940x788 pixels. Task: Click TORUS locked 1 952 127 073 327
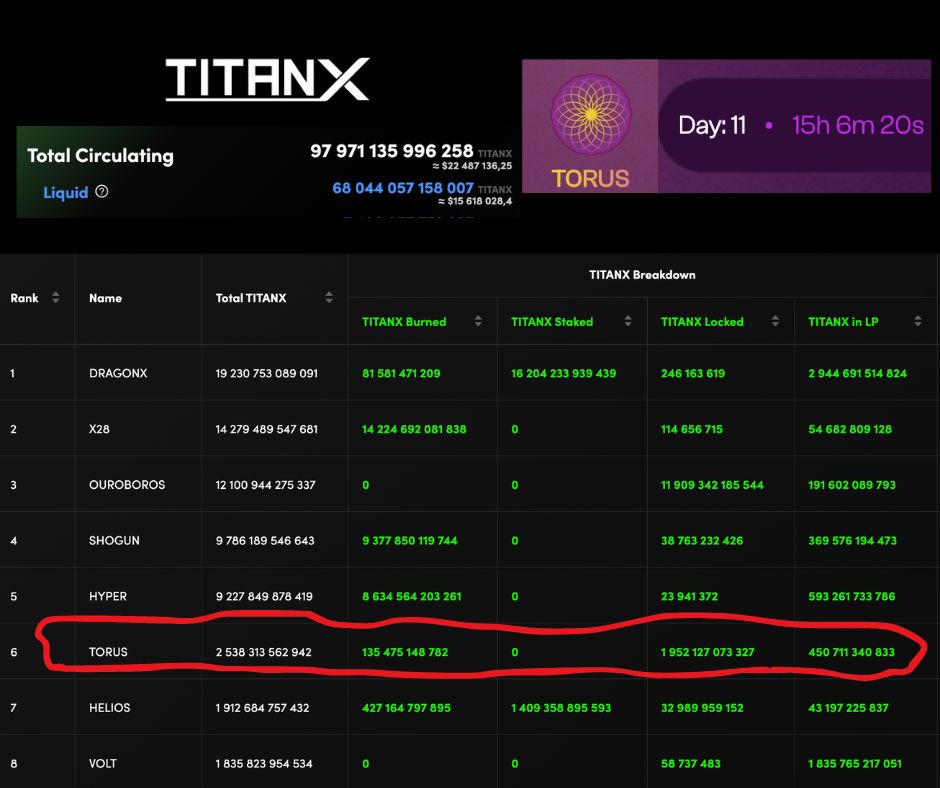(x=707, y=652)
